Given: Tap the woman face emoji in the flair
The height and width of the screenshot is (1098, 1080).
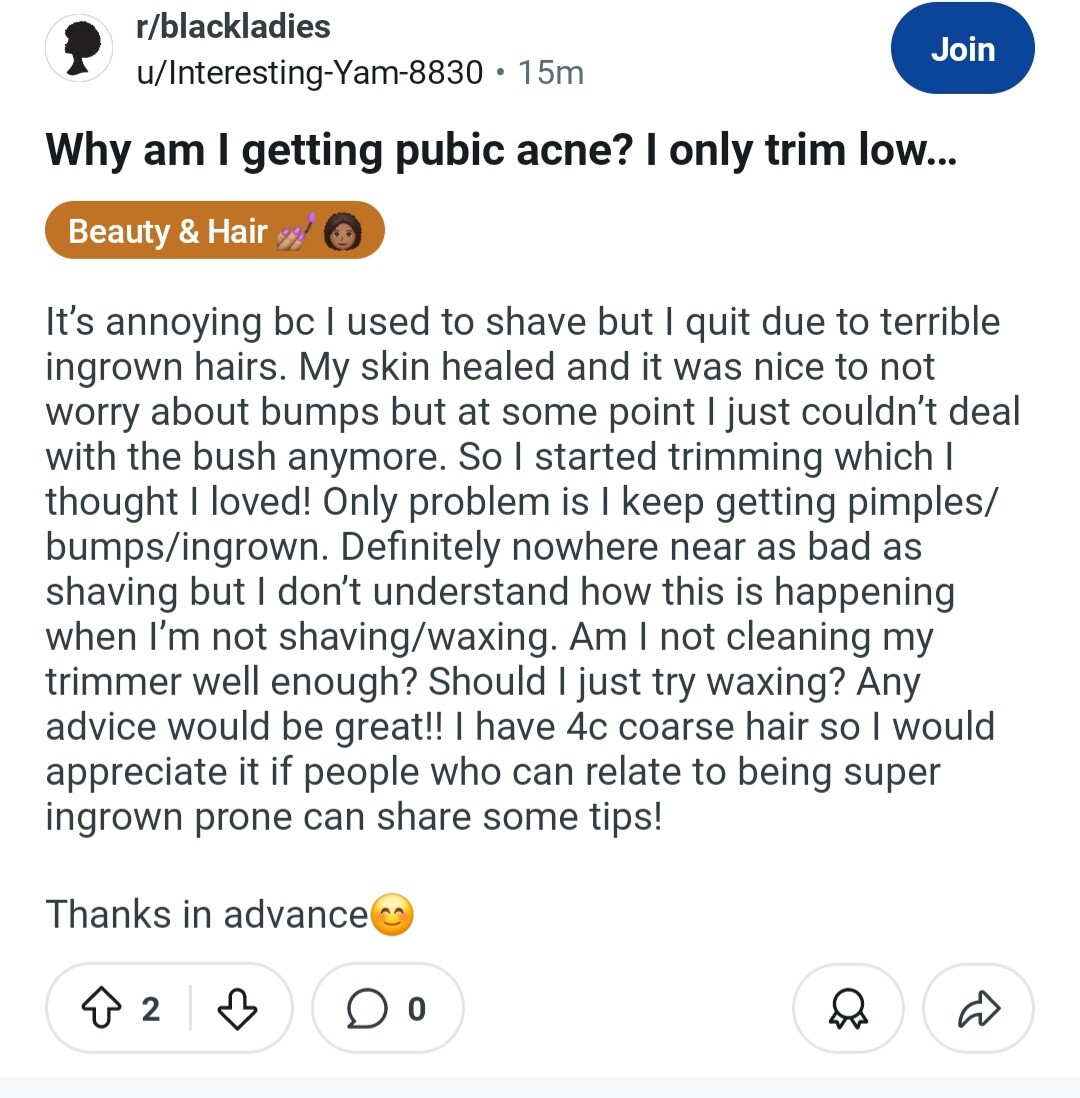Looking at the screenshot, I should click(x=343, y=231).
